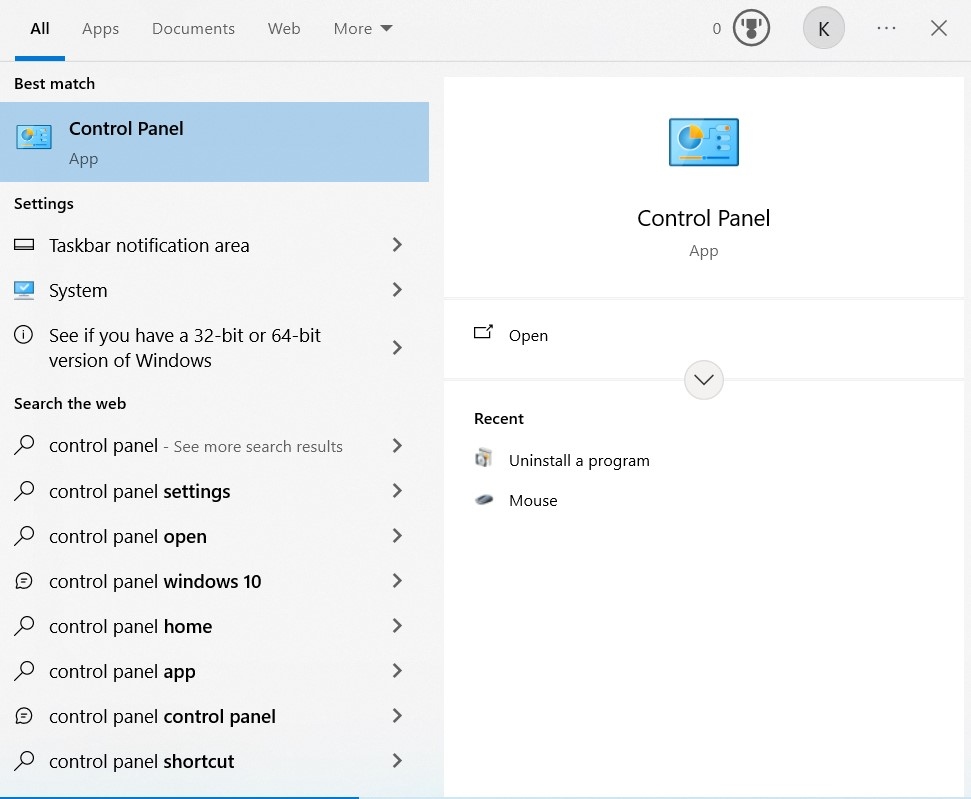The image size is (971, 799).
Task: Switch to the Documents tab
Action: click(x=193, y=29)
